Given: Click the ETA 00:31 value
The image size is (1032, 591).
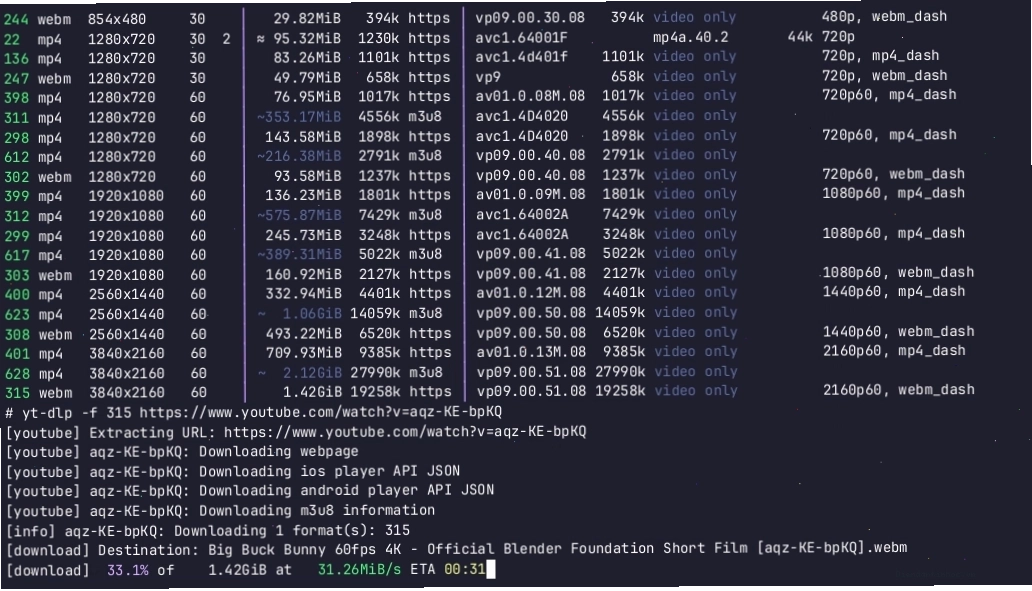Looking at the screenshot, I should click(x=465, y=569).
